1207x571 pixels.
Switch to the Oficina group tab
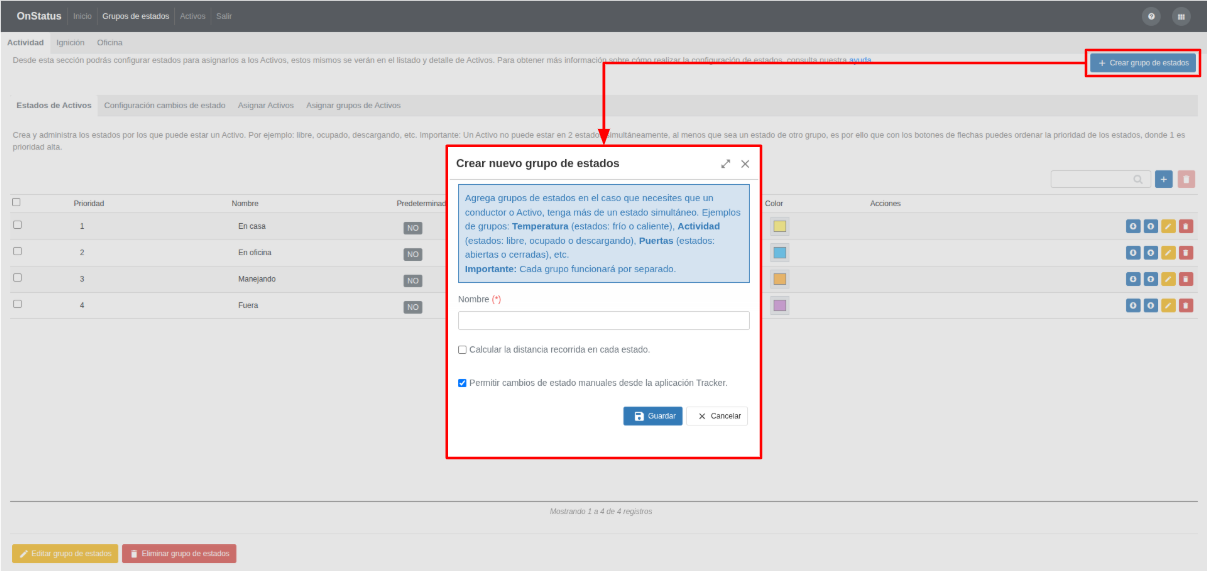click(110, 43)
